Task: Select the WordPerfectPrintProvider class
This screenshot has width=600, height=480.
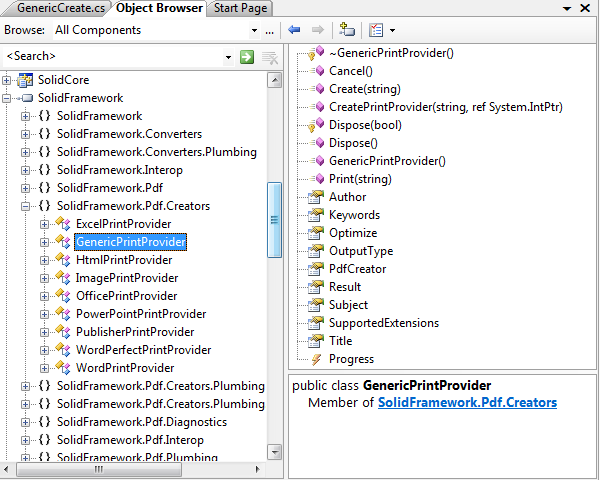Action: coord(143,350)
